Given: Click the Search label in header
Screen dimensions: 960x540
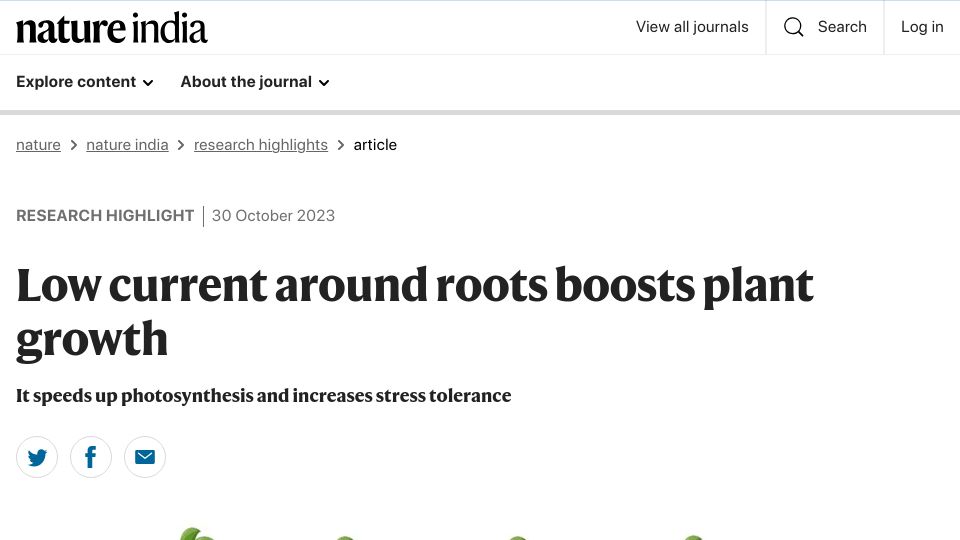Looking at the screenshot, I should [x=842, y=27].
